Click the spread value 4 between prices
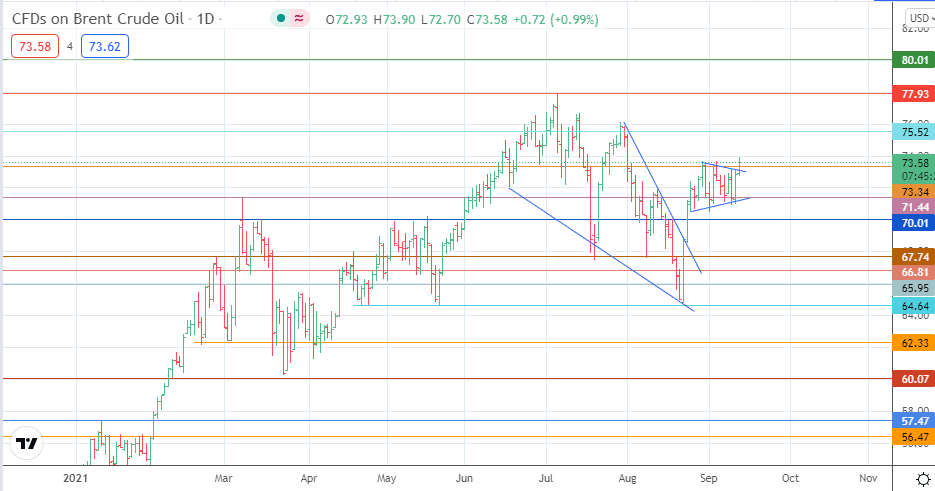Viewport: 935px width, 491px height. coord(70,47)
